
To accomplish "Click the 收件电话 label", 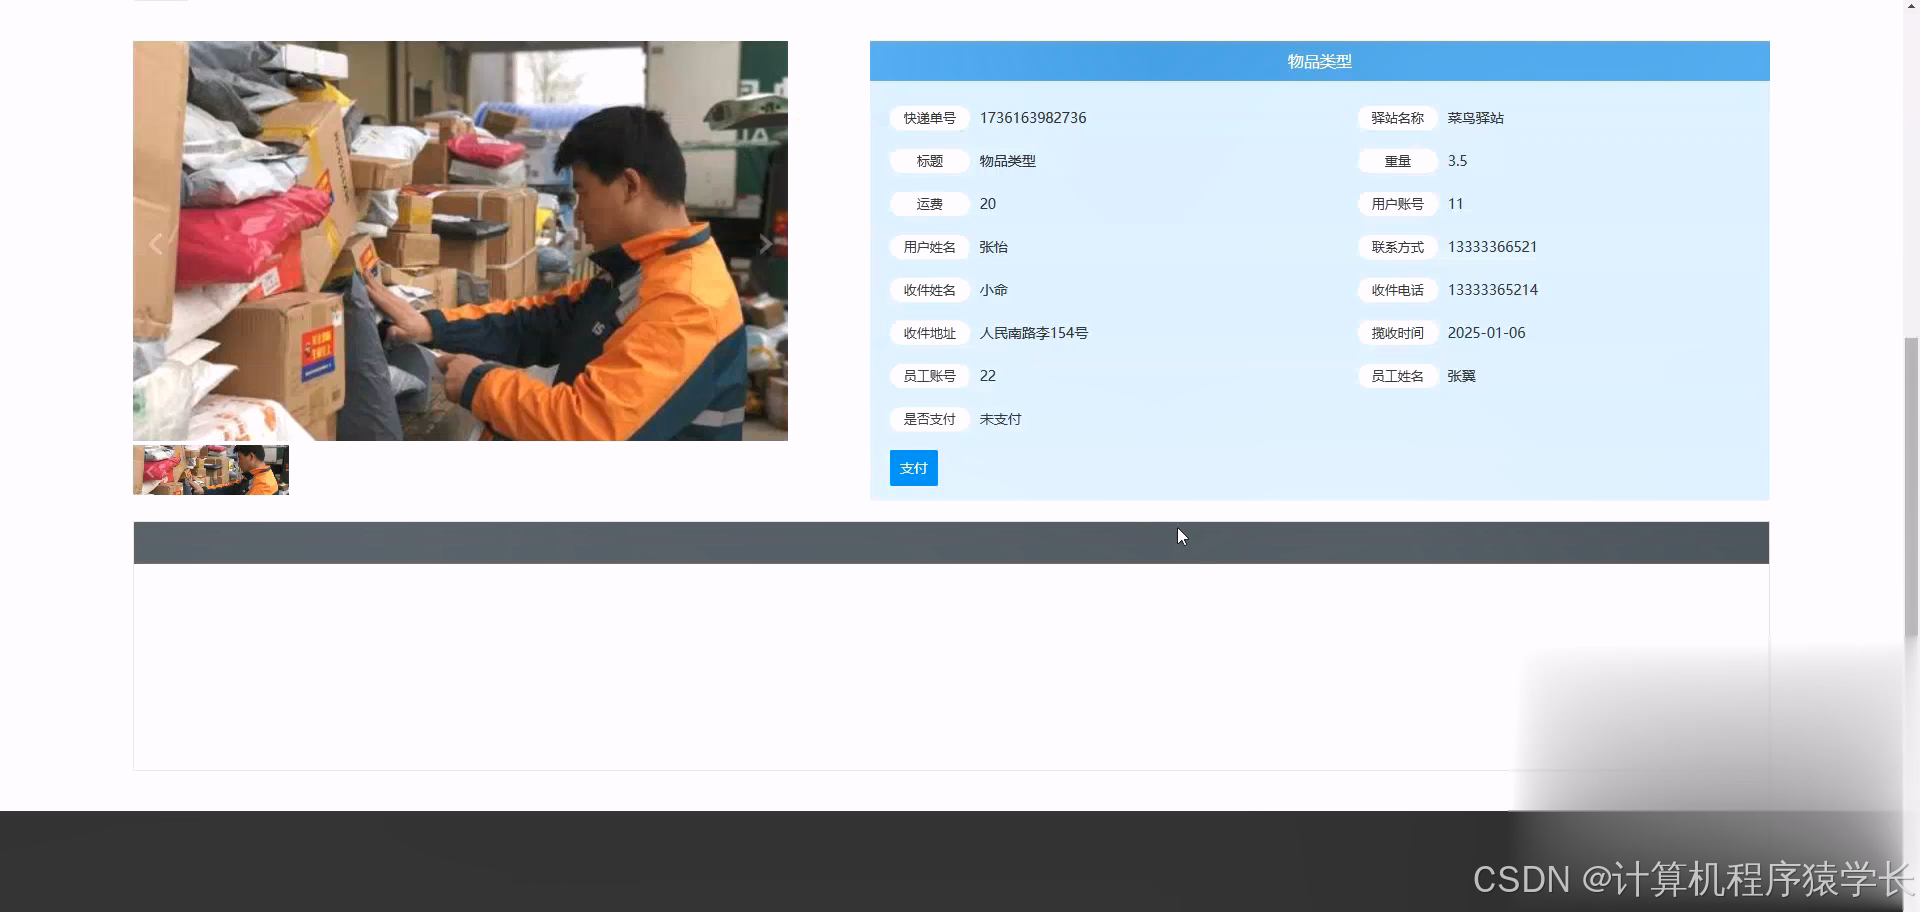I will coord(1397,290).
